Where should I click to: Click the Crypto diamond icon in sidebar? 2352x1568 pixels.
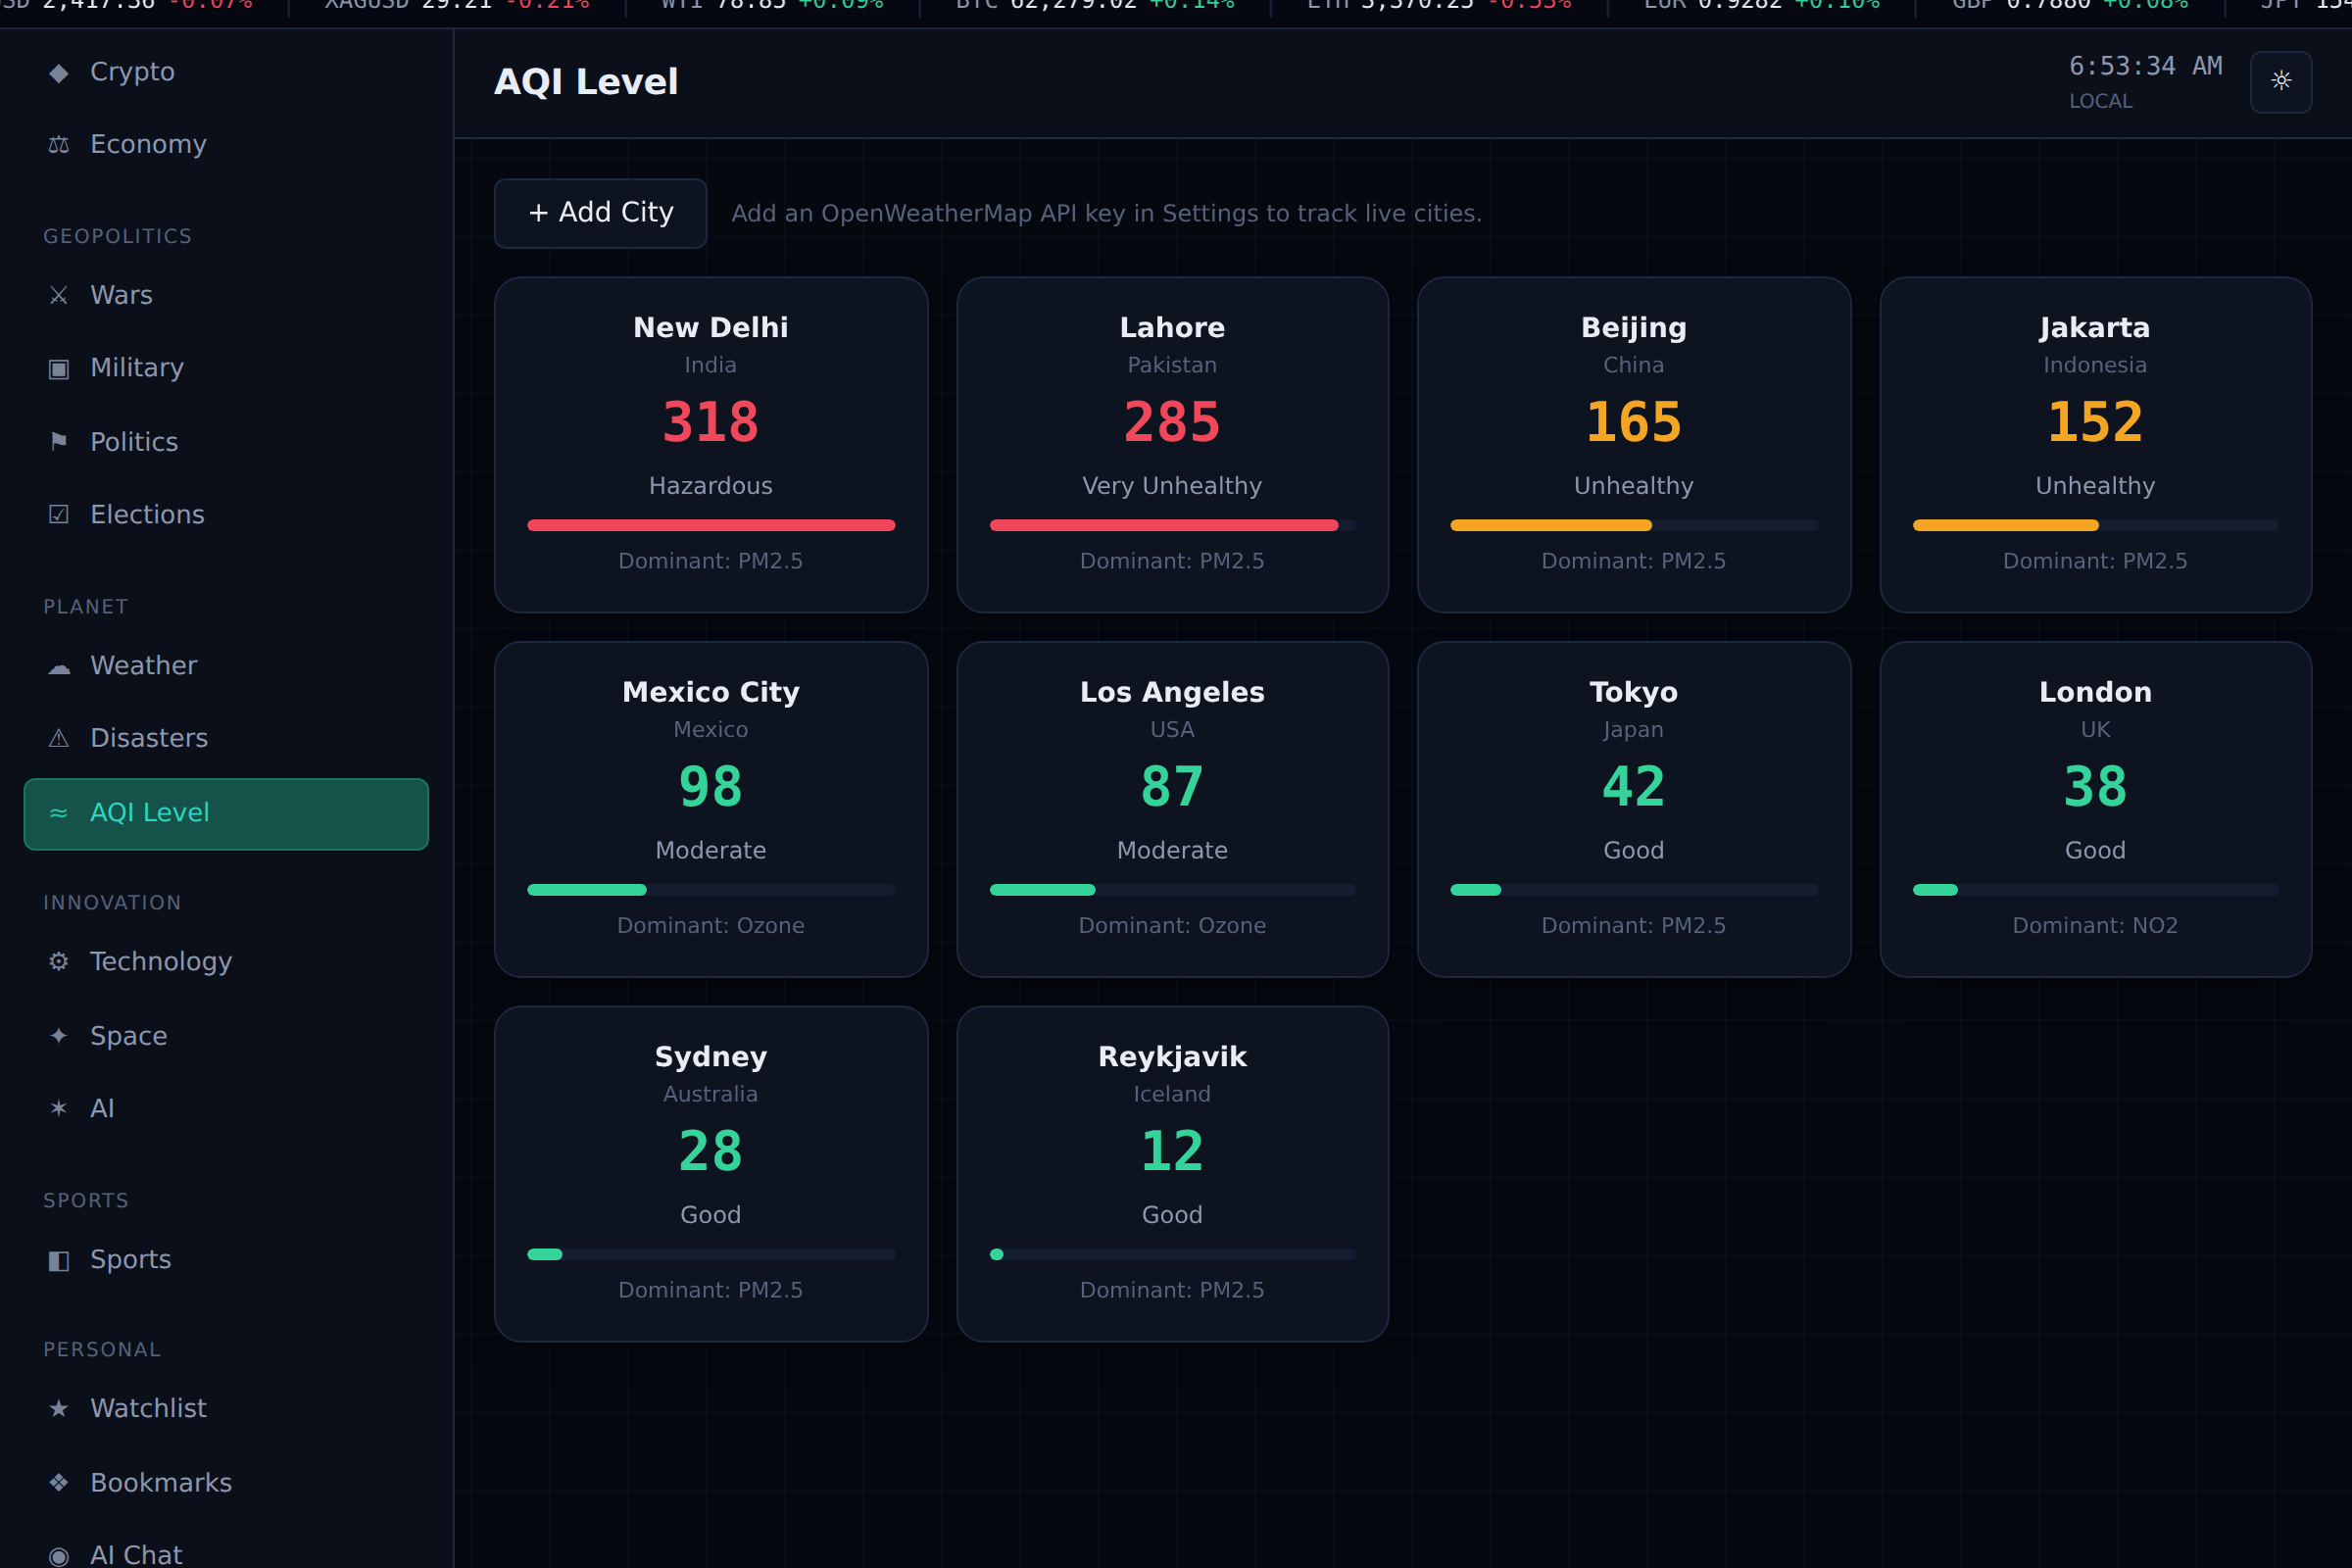[x=59, y=73]
